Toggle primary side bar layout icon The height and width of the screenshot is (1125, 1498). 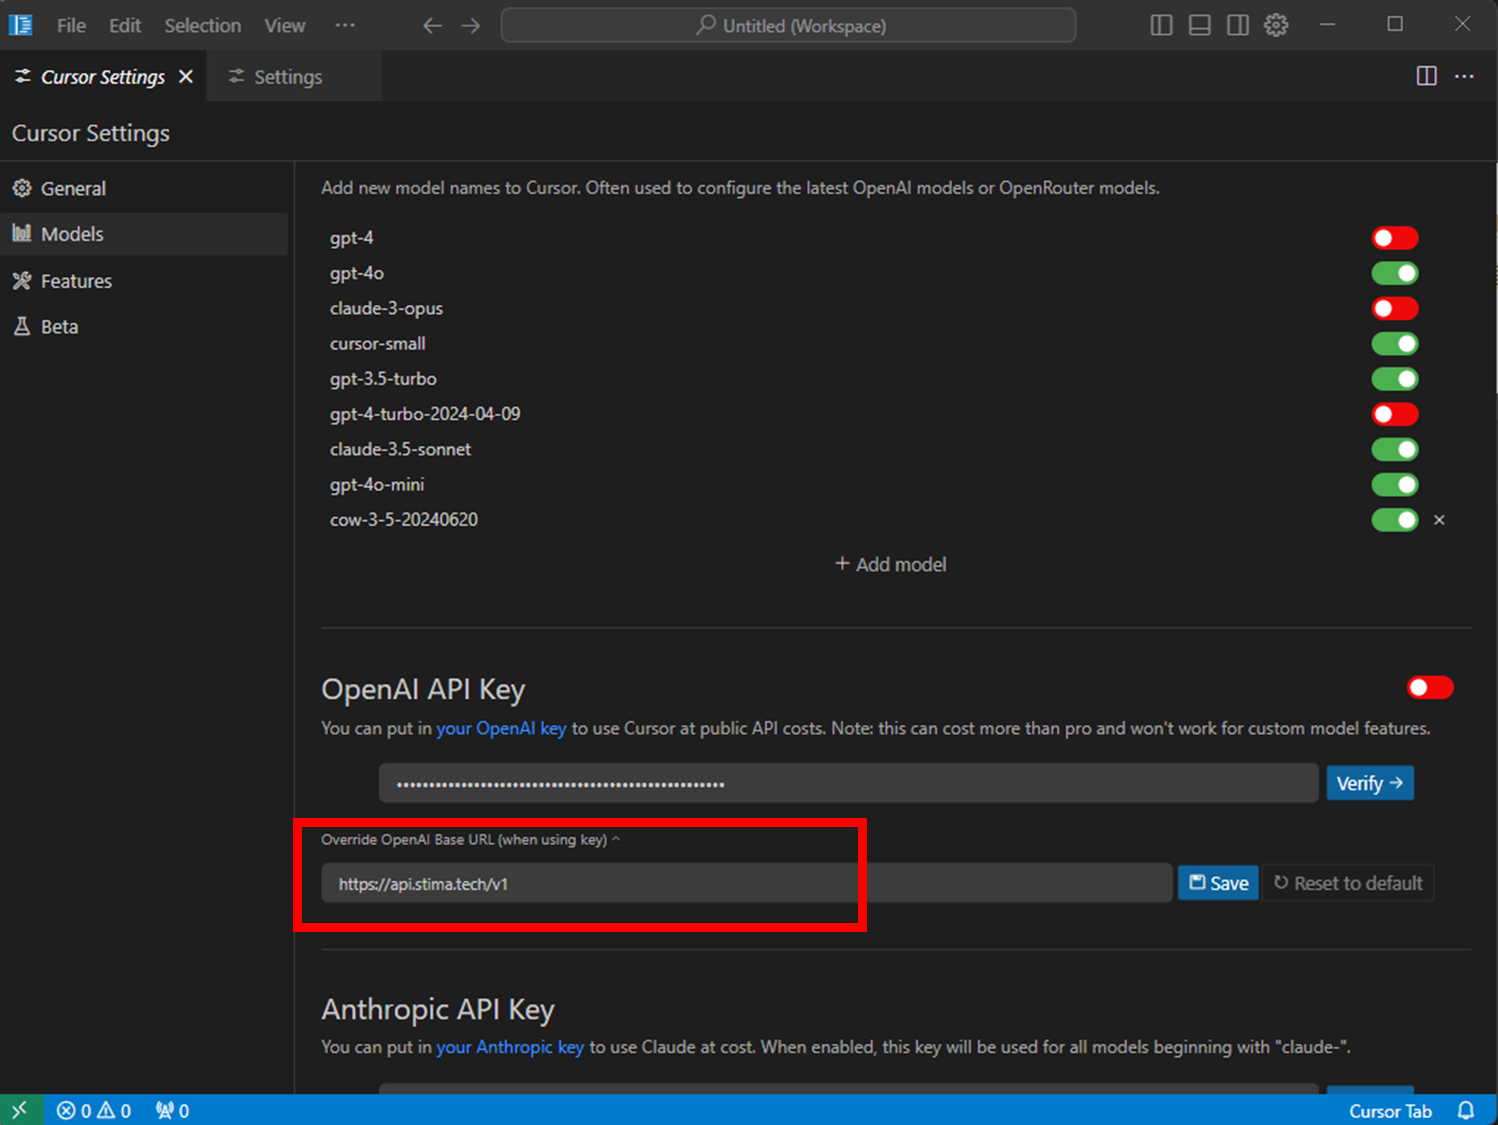(x=1161, y=25)
